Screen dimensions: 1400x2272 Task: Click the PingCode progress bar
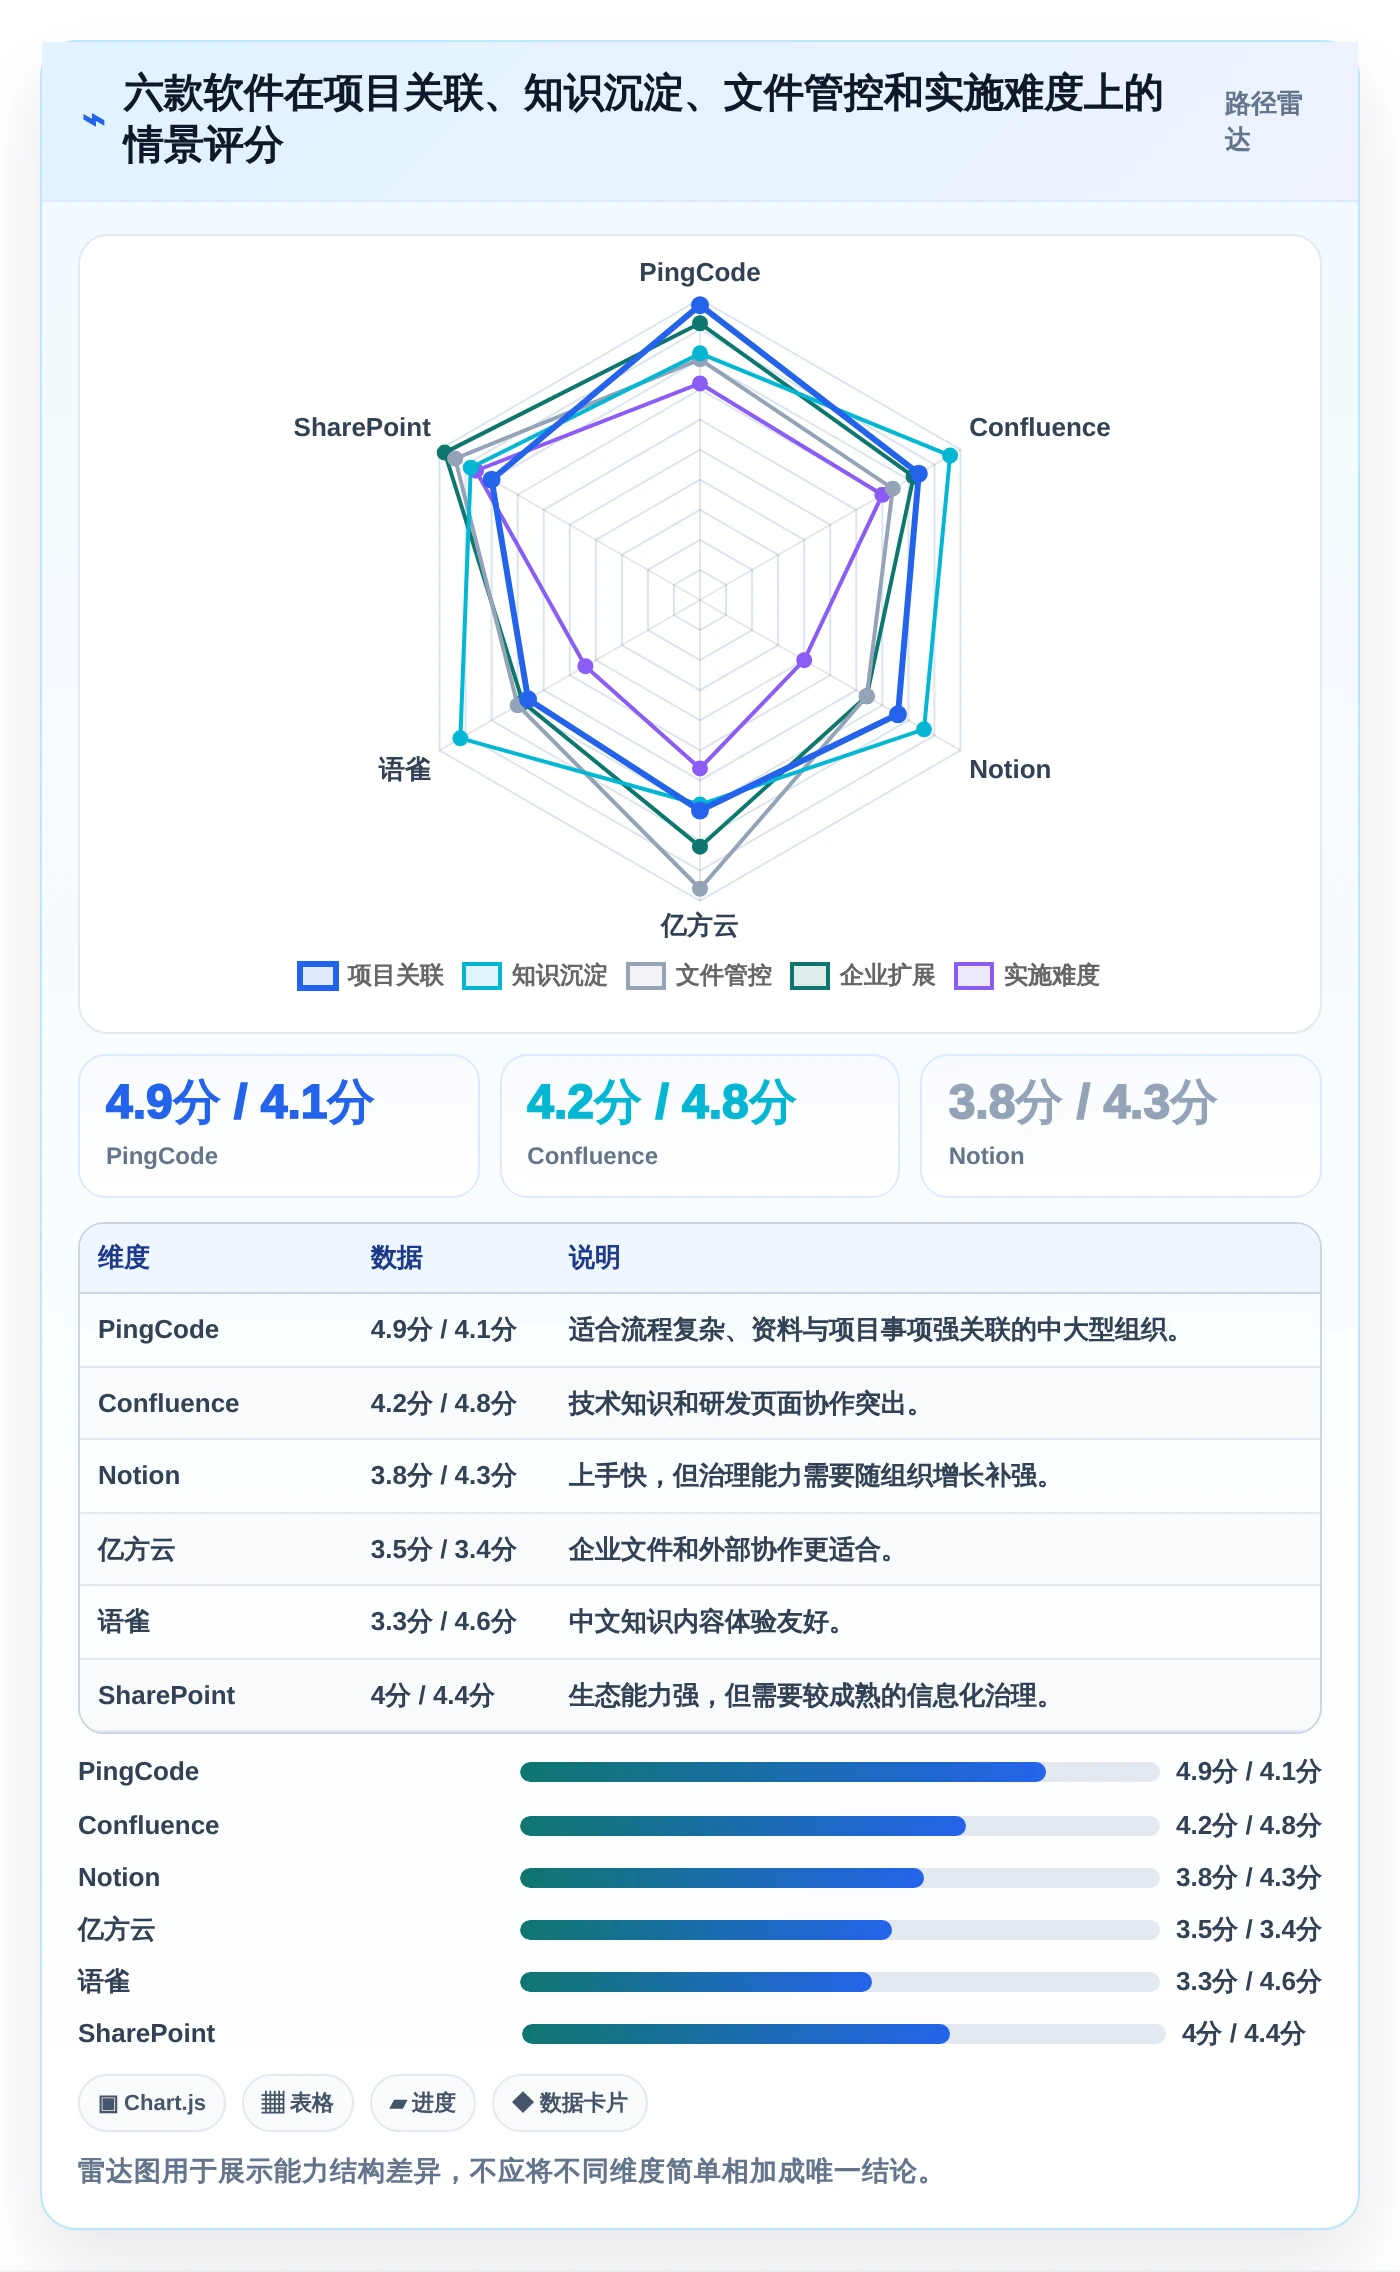[839, 1772]
